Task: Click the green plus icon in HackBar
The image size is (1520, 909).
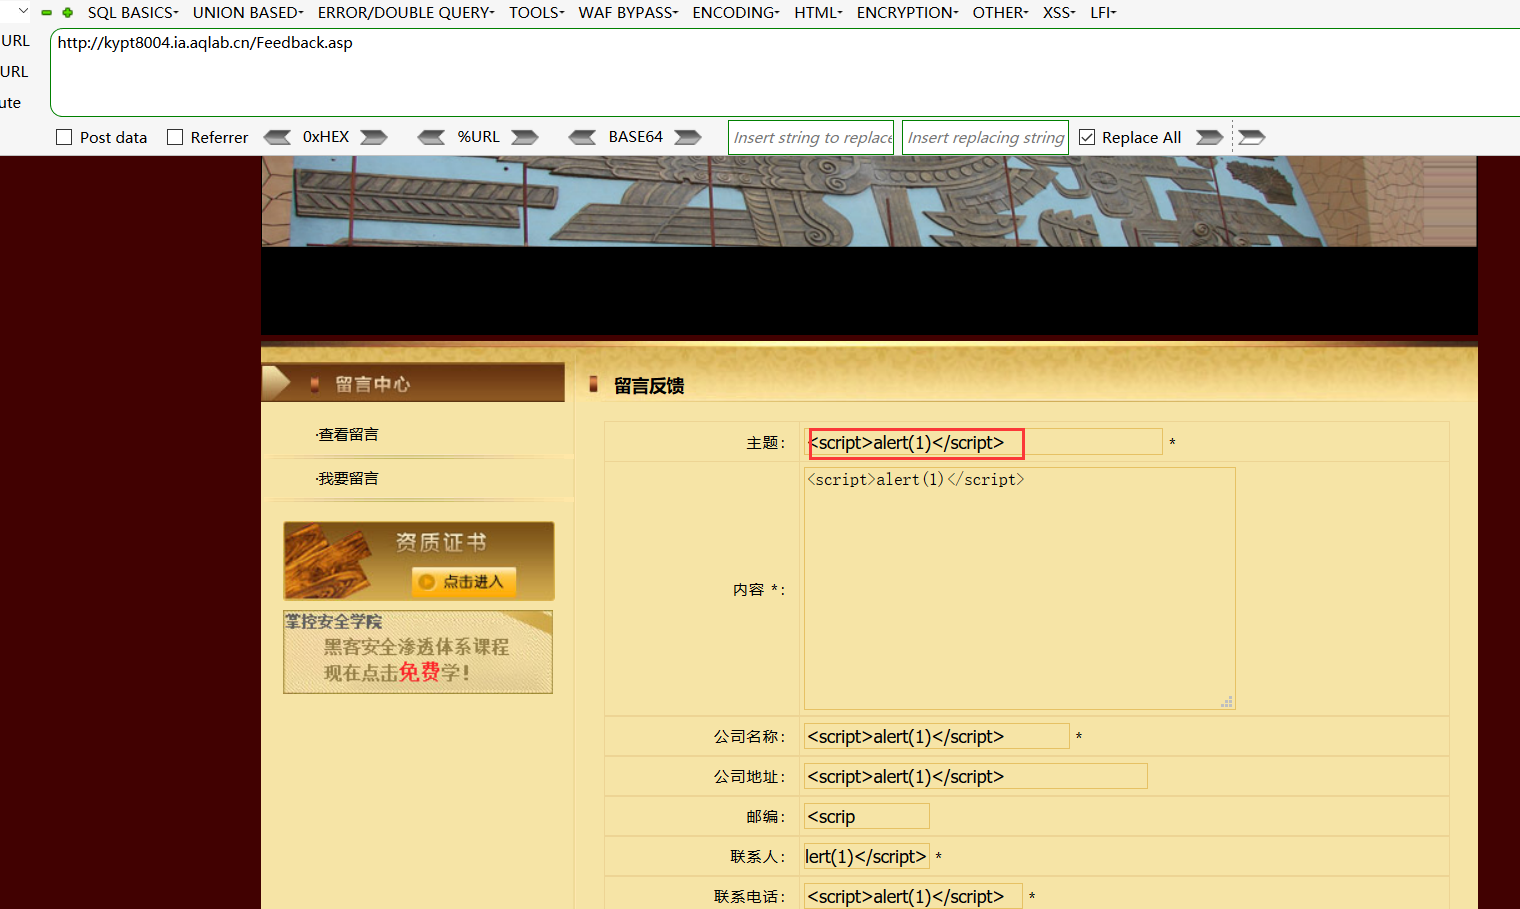Action: coord(68,13)
